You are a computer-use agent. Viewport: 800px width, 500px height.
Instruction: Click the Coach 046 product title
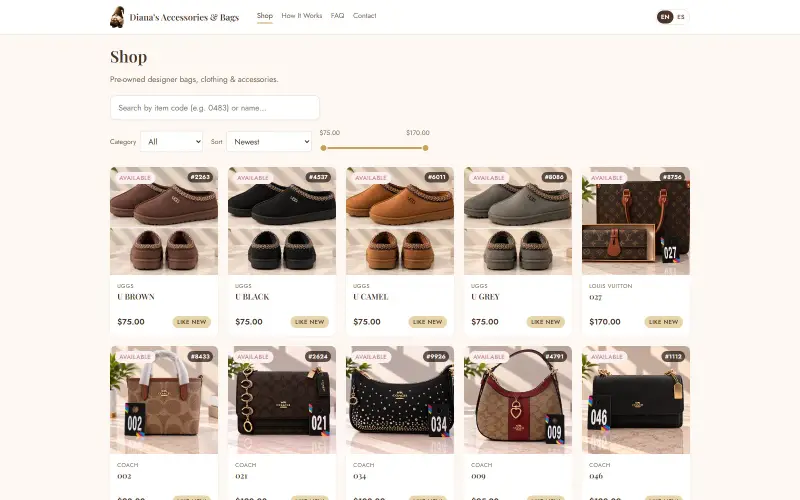(596, 476)
